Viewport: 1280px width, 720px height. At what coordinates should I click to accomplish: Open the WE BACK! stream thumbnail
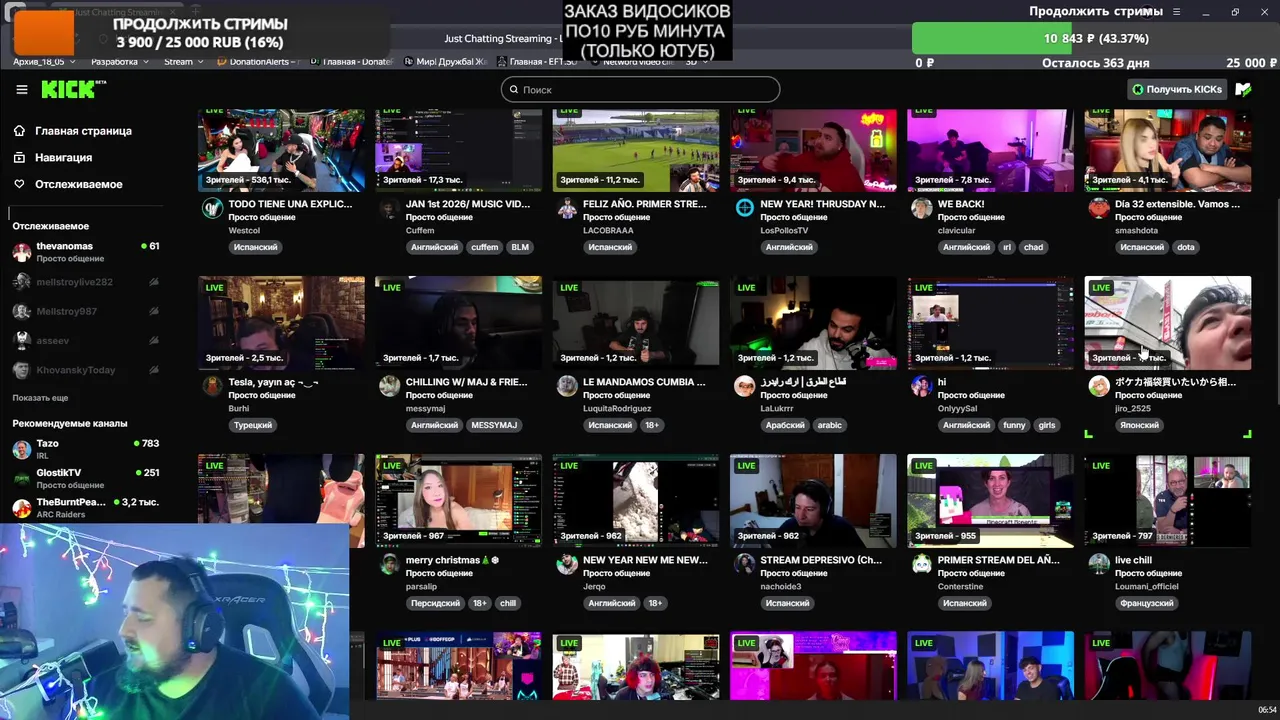[990, 151]
